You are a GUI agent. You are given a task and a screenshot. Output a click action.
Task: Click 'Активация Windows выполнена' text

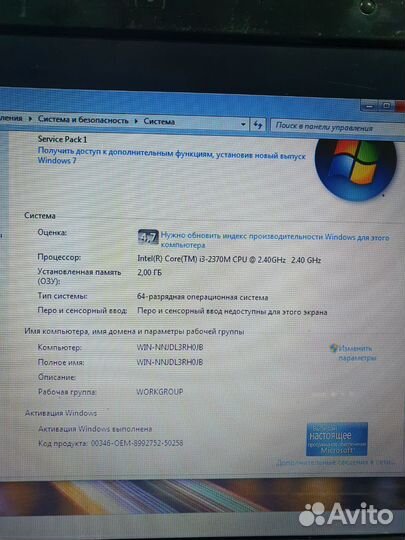95,429
